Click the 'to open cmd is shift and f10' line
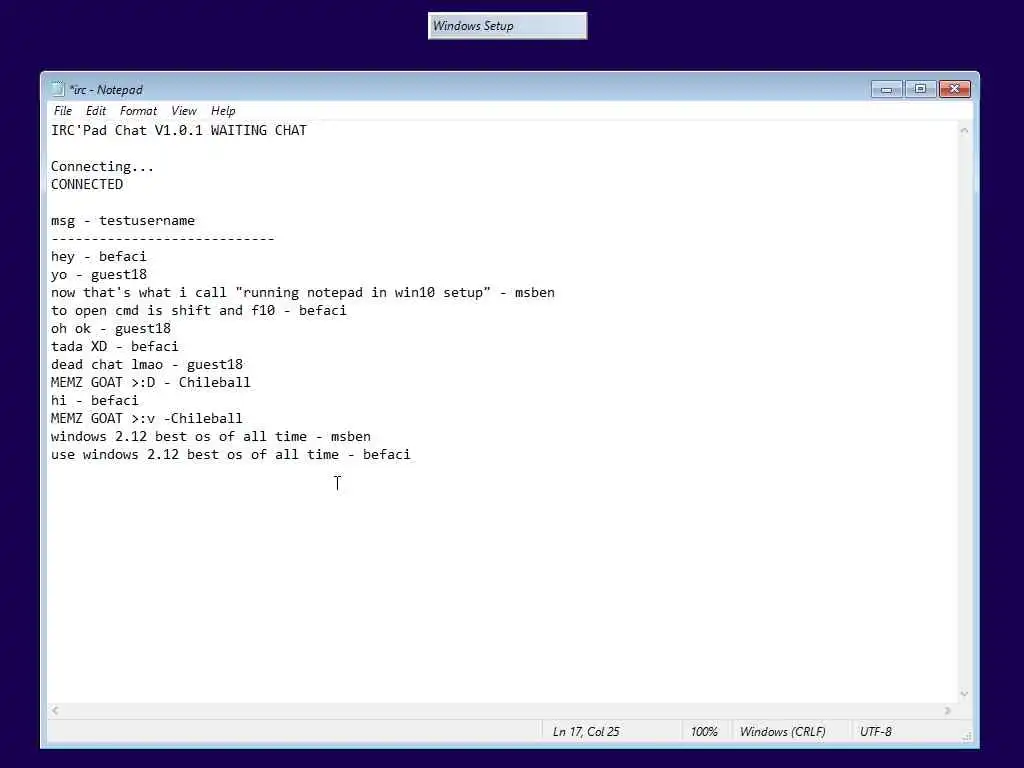The image size is (1024, 768). (x=199, y=311)
